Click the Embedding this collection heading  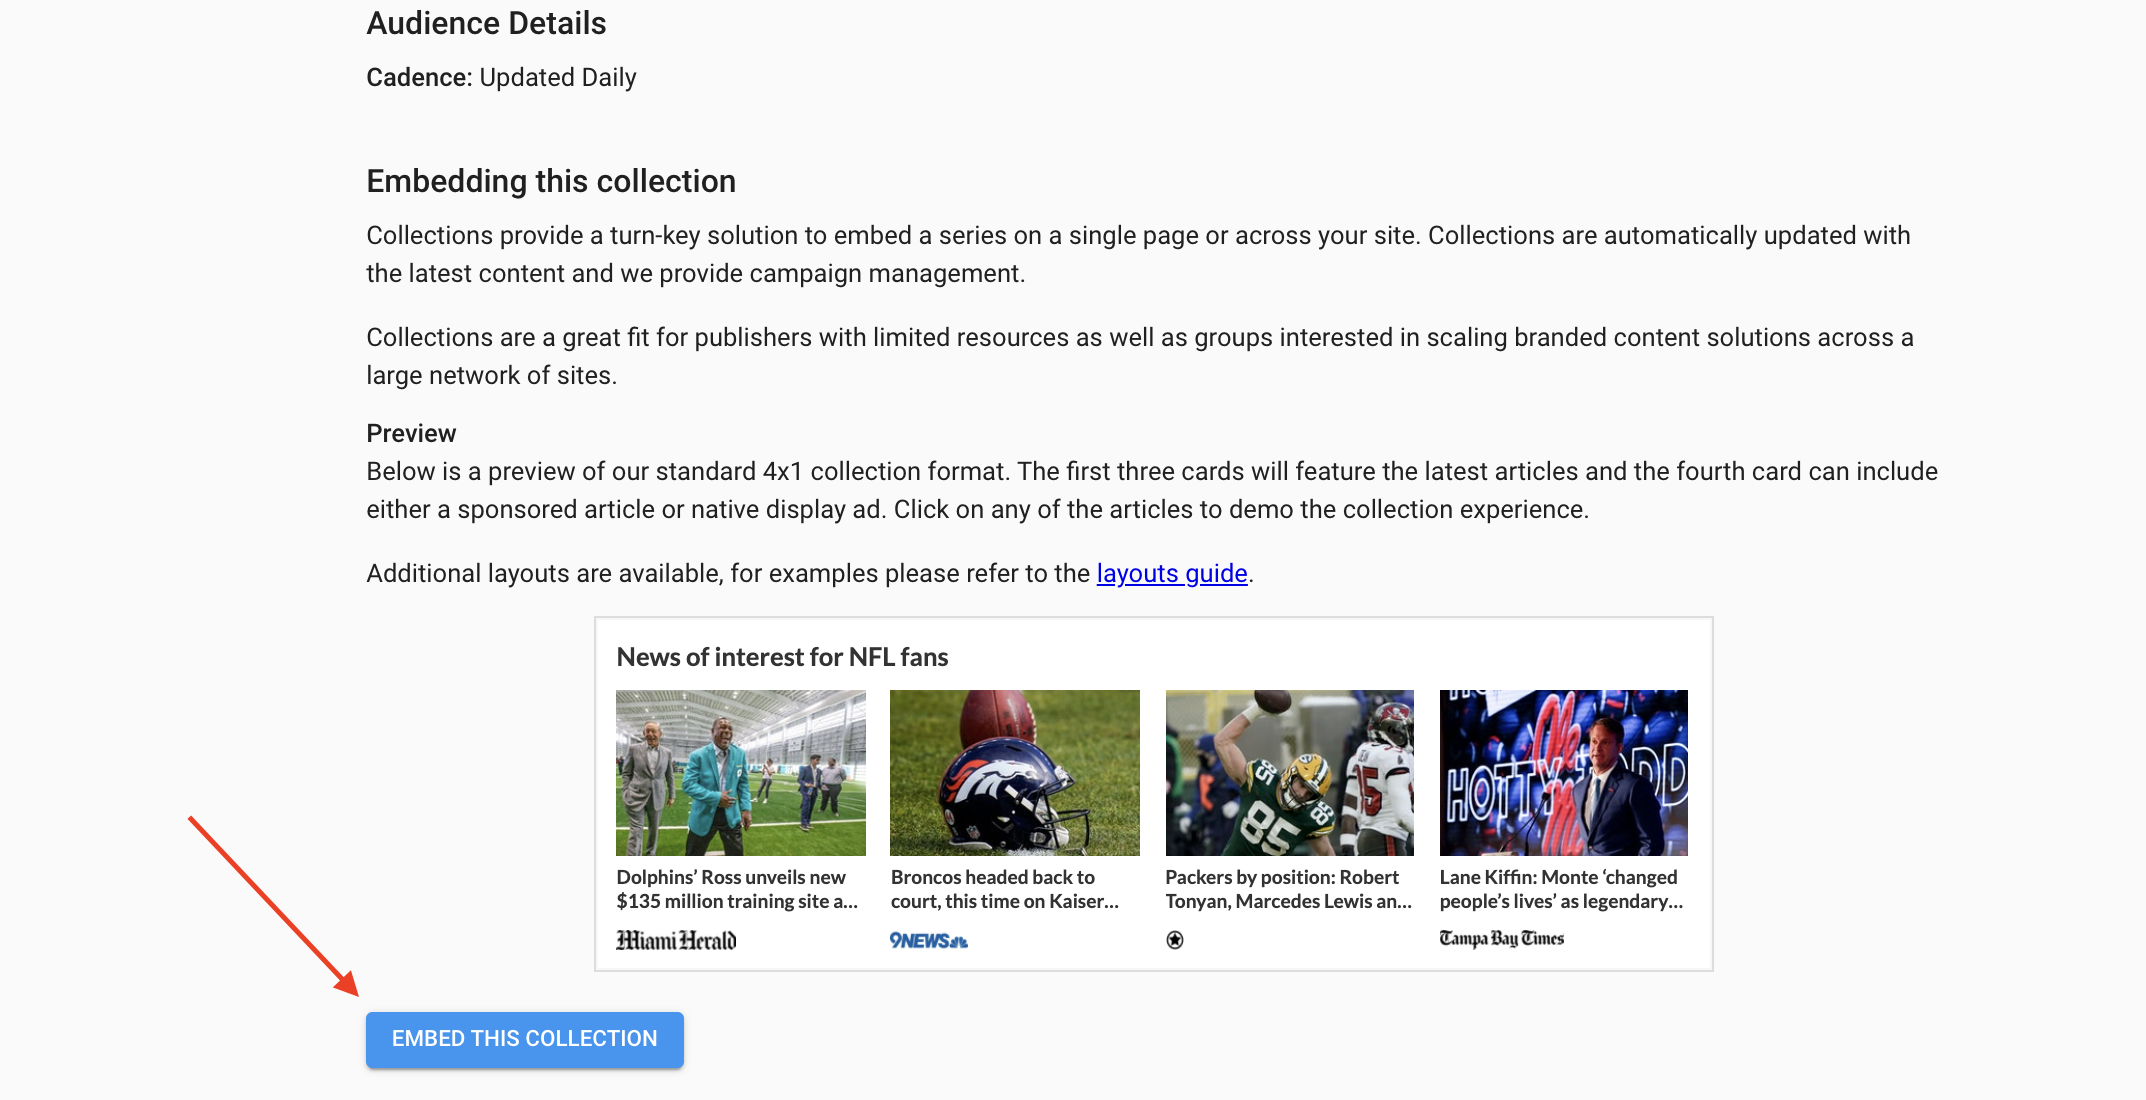pyautogui.click(x=551, y=181)
